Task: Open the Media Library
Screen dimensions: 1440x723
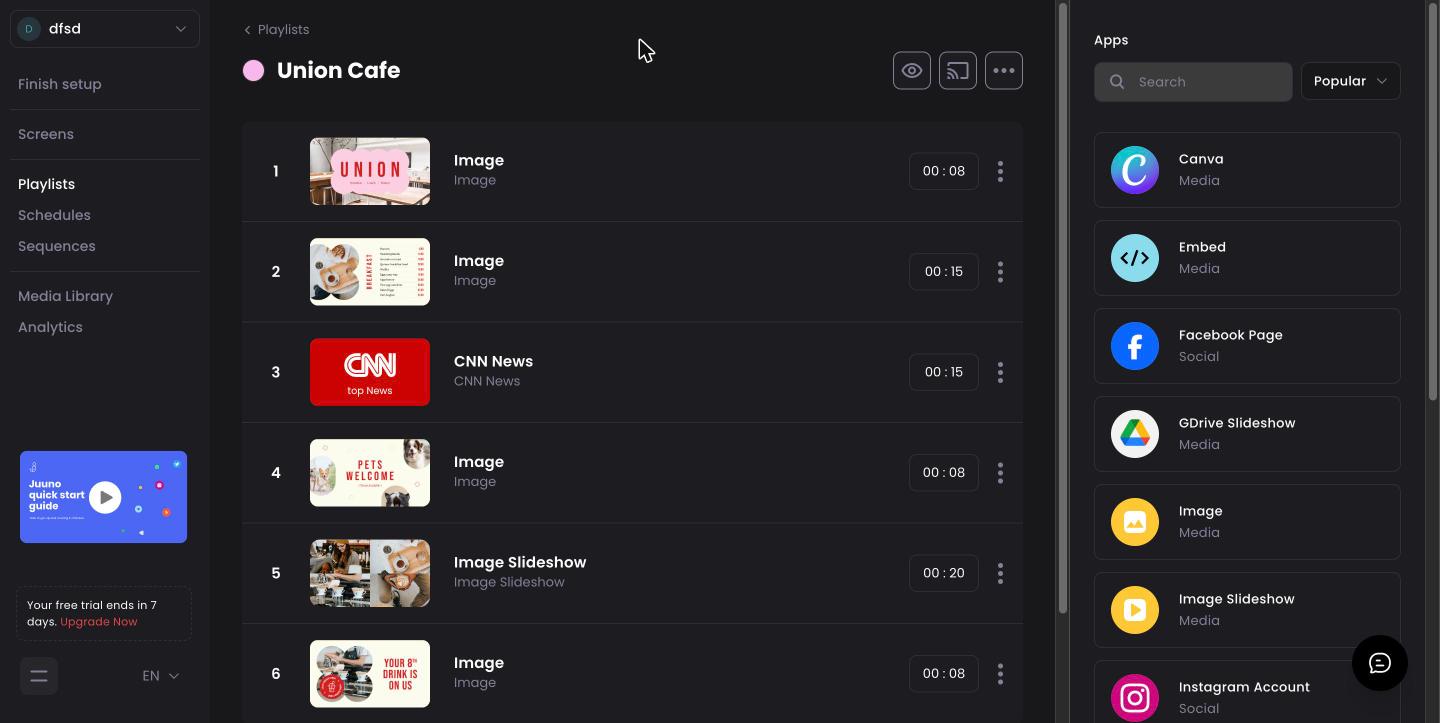Action: click(65, 296)
